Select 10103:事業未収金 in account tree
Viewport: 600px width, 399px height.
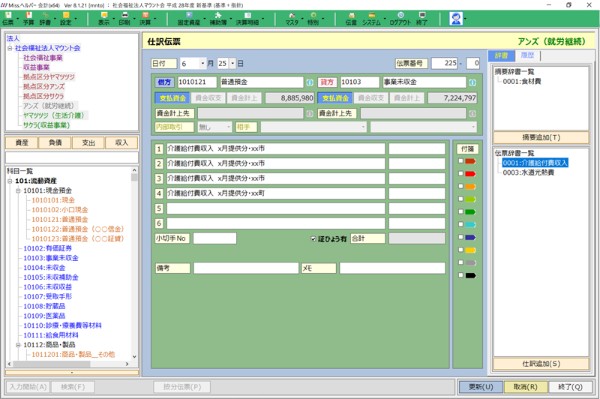pyautogui.click(x=51, y=258)
